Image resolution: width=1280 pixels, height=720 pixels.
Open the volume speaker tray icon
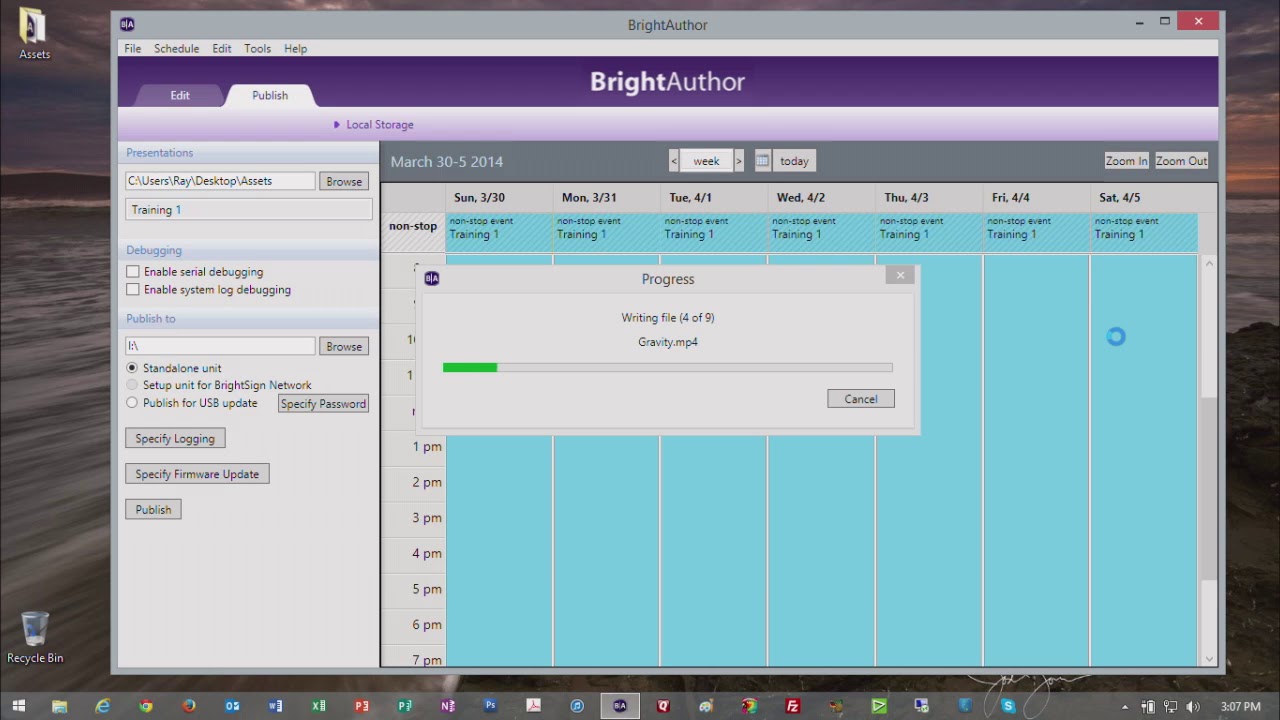click(x=1192, y=707)
